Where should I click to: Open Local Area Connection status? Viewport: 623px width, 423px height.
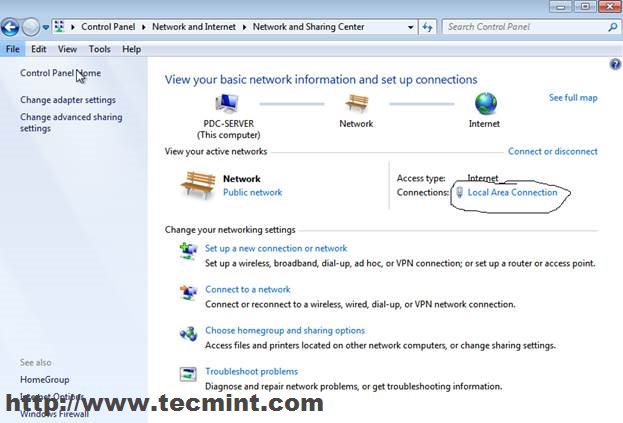[513, 192]
